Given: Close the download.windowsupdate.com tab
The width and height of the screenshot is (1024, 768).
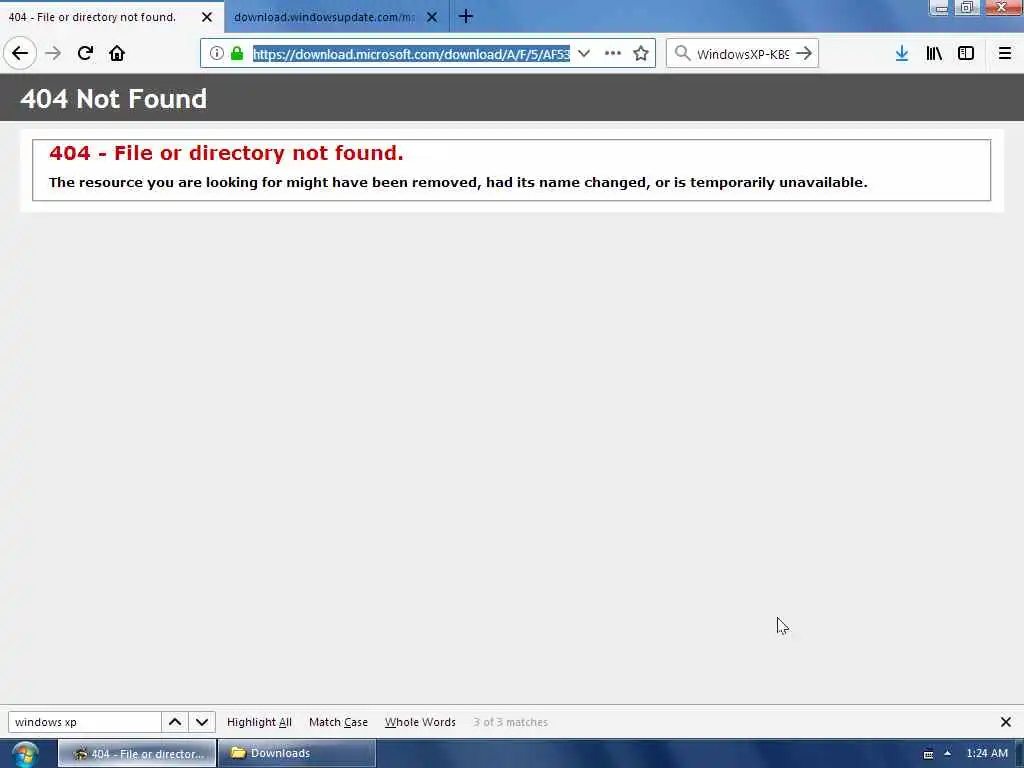Looking at the screenshot, I should [x=432, y=17].
